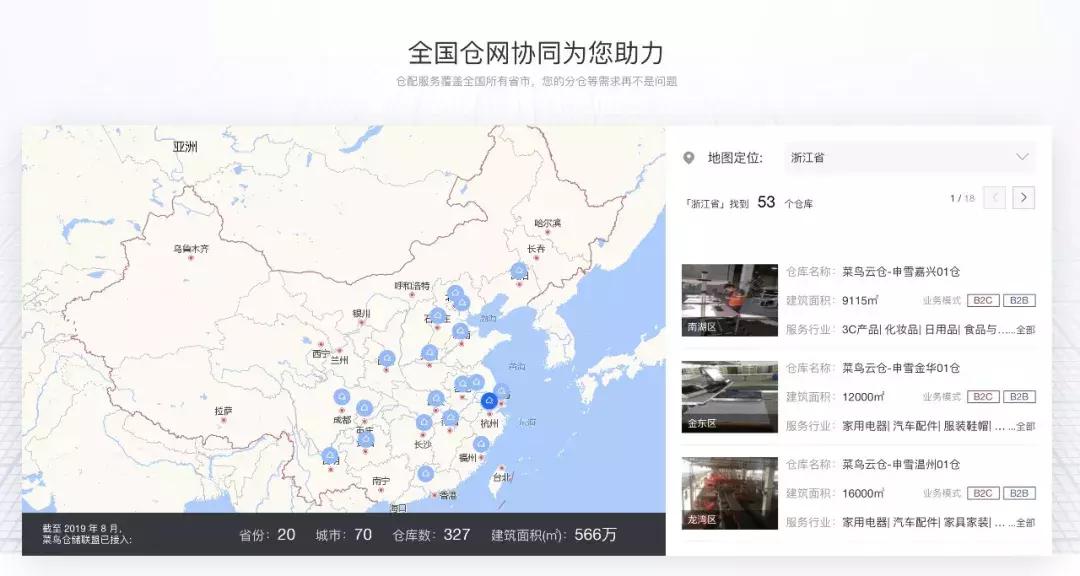Click the blue warehouse cluster marker near 杭州
Viewport: 1080px width, 576px height.
(x=488, y=401)
